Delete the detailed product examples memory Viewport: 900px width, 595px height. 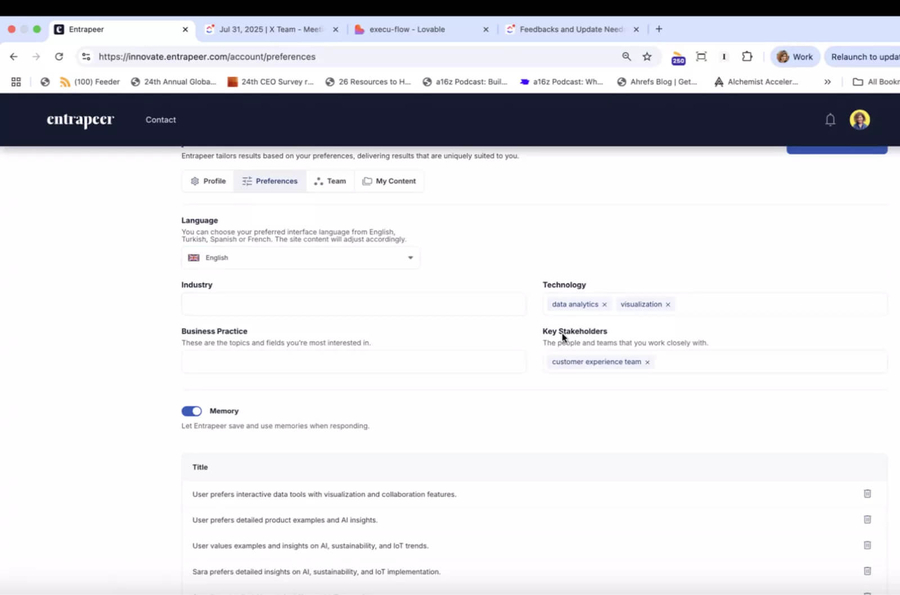(x=867, y=520)
